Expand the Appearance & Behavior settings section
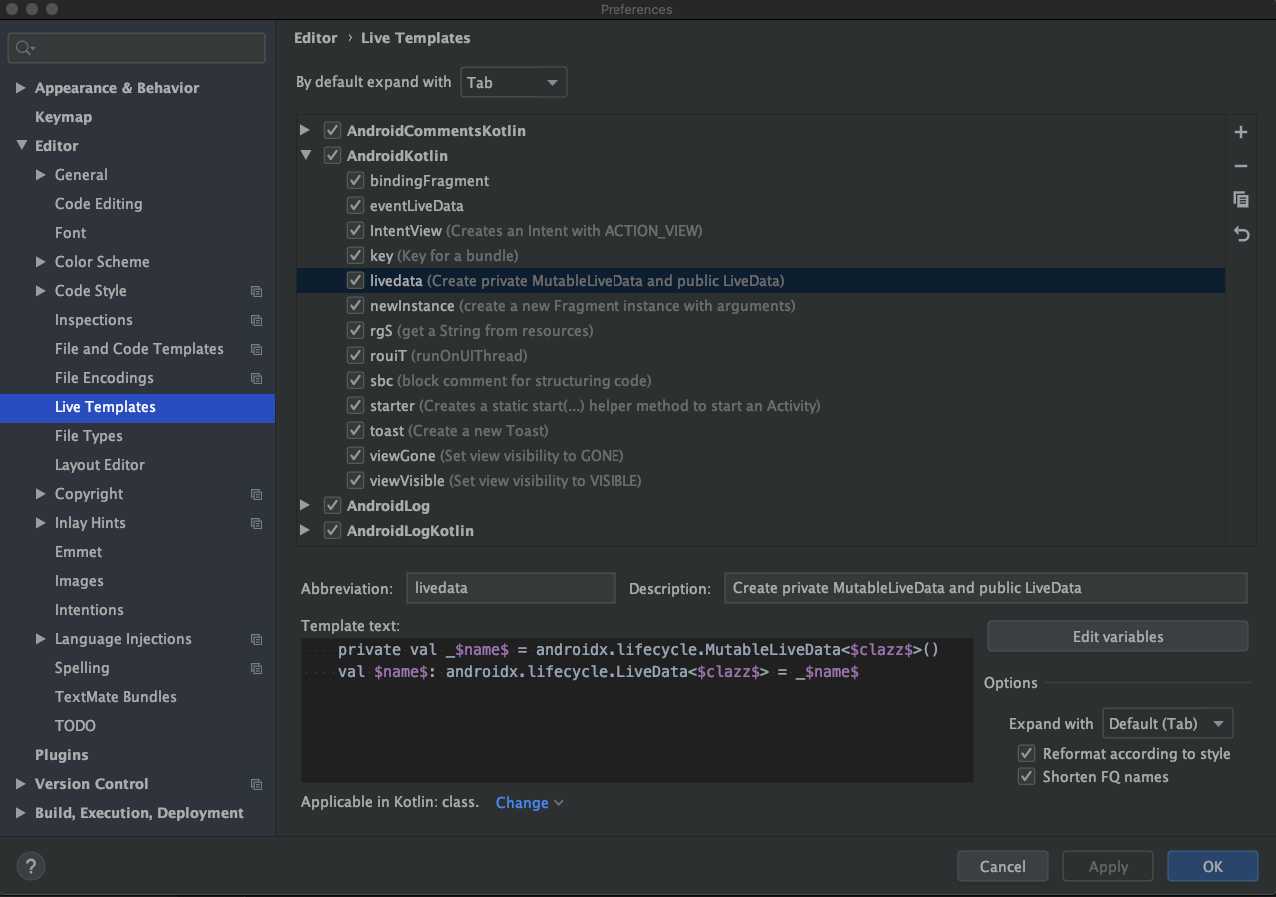Image resolution: width=1276 pixels, height=897 pixels. tap(21, 88)
